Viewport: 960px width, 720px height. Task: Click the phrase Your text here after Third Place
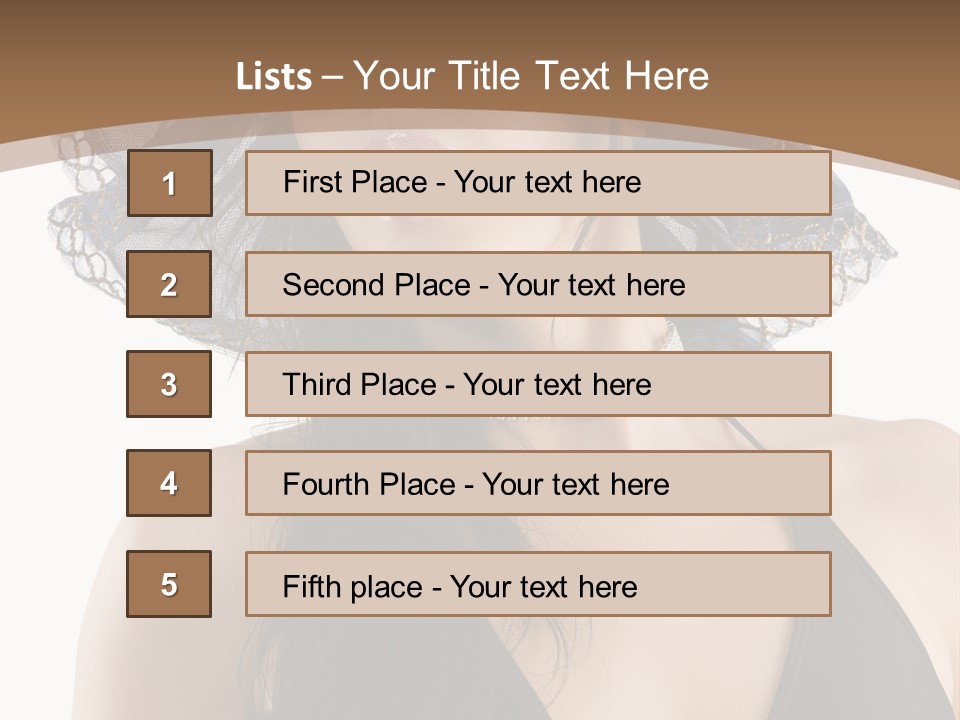[x=557, y=385]
